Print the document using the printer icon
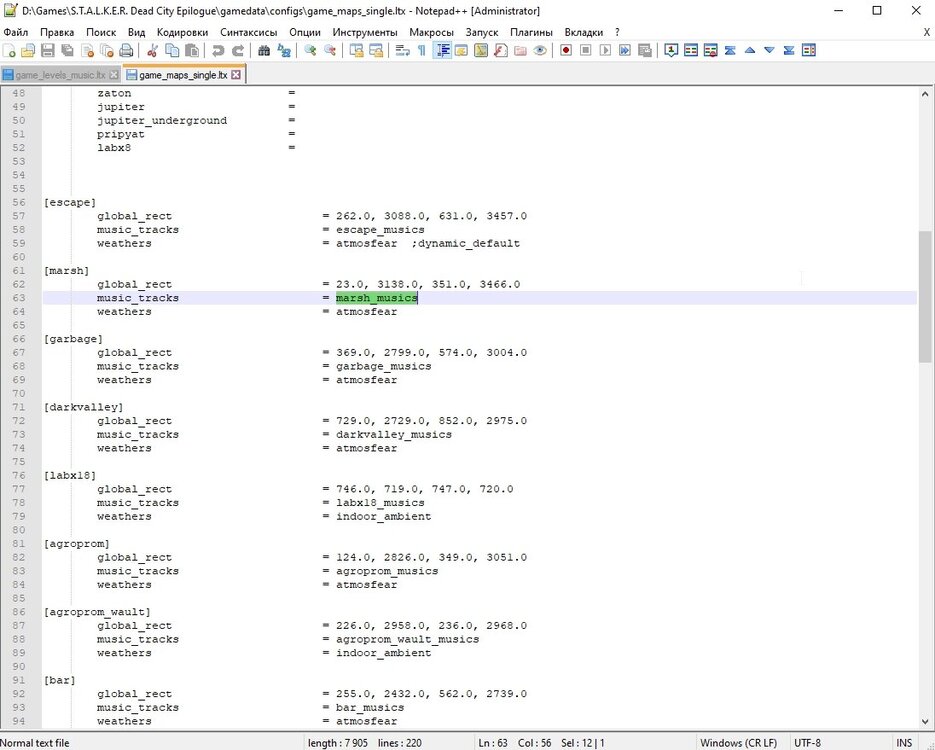935x750 pixels. [x=126, y=50]
